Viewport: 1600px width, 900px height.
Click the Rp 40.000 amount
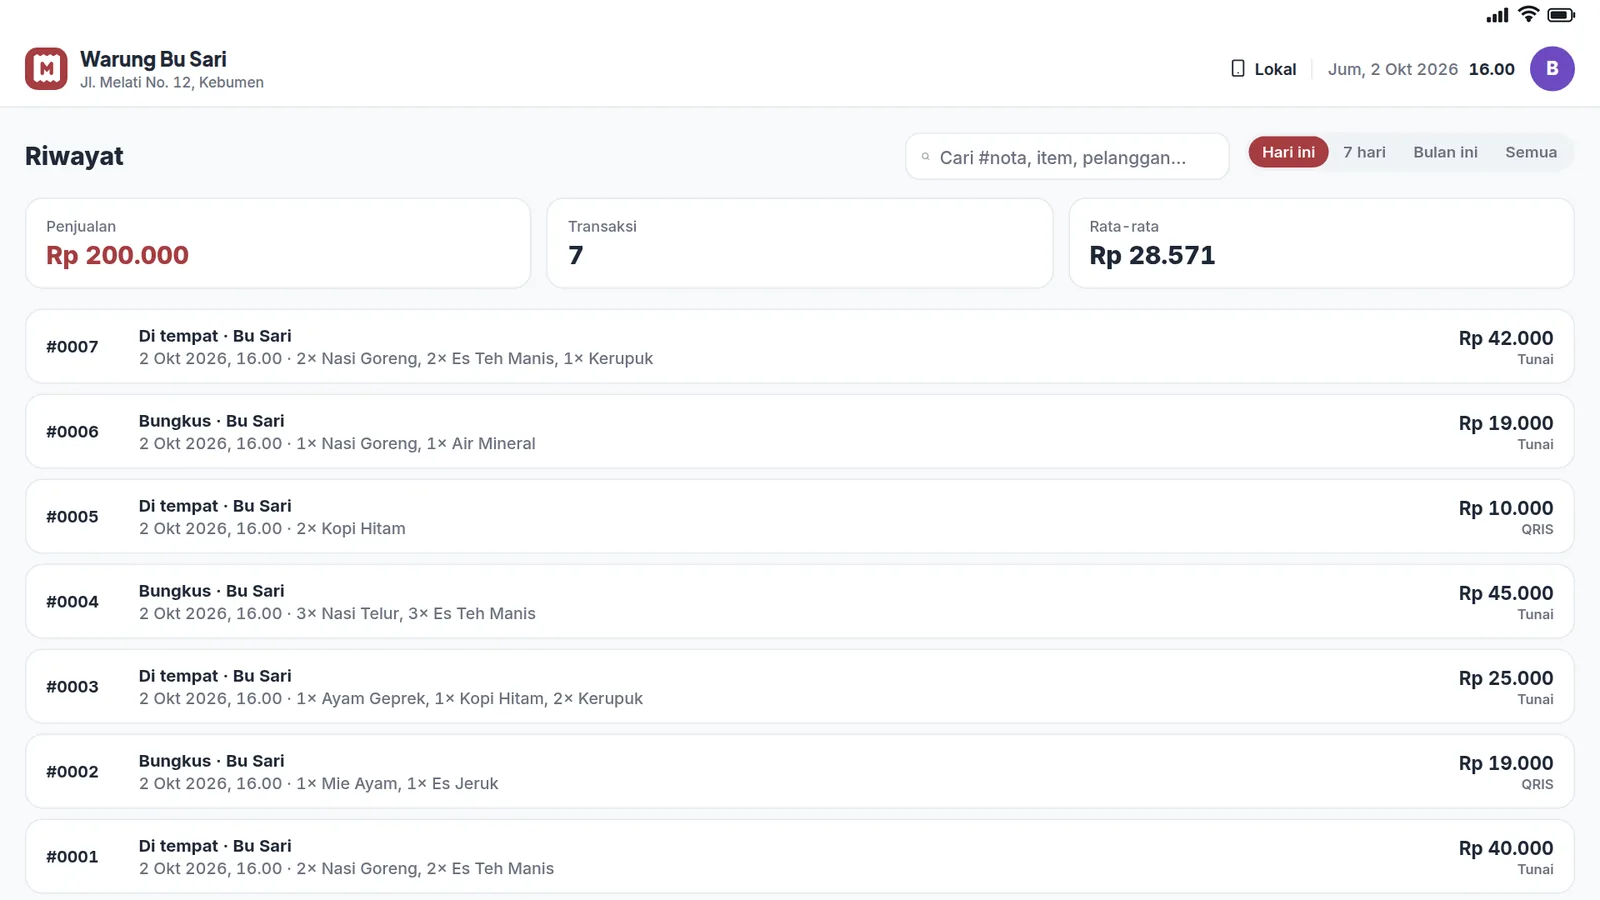point(1505,848)
